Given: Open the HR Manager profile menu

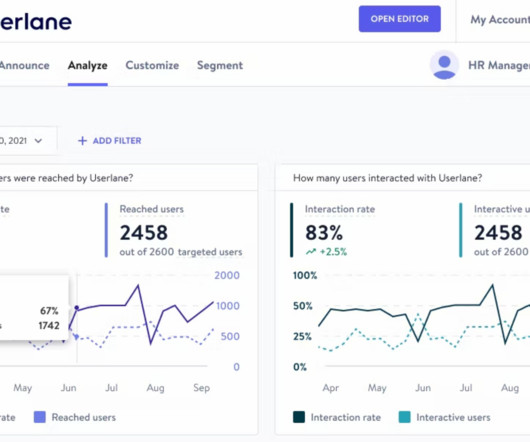Looking at the screenshot, I should coord(499,65).
